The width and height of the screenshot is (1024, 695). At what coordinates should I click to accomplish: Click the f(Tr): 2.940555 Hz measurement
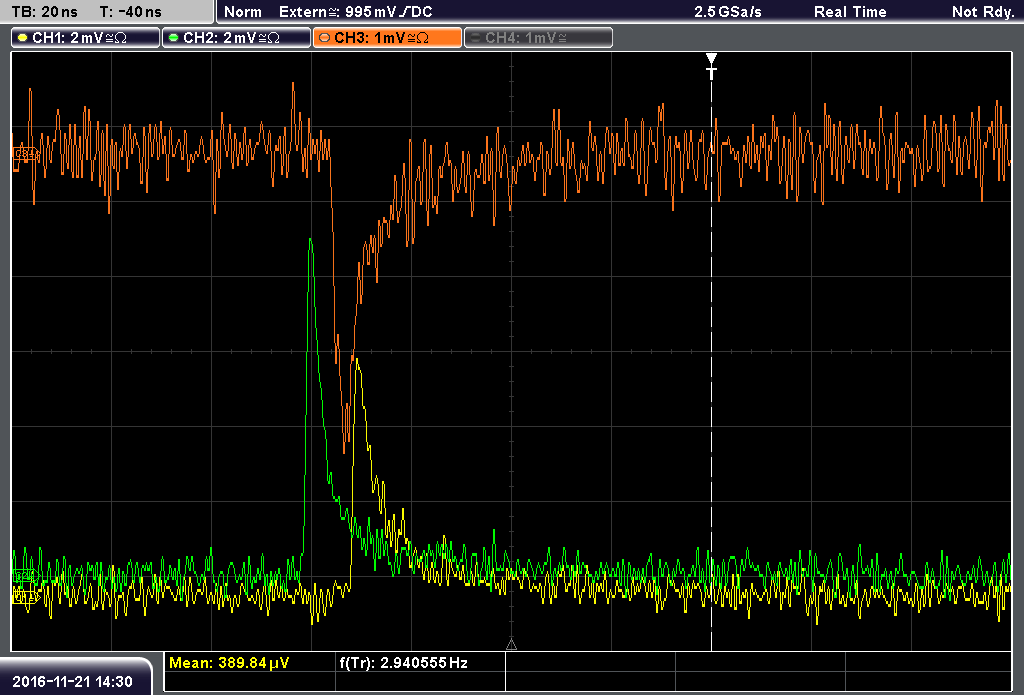click(x=404, y=663)
